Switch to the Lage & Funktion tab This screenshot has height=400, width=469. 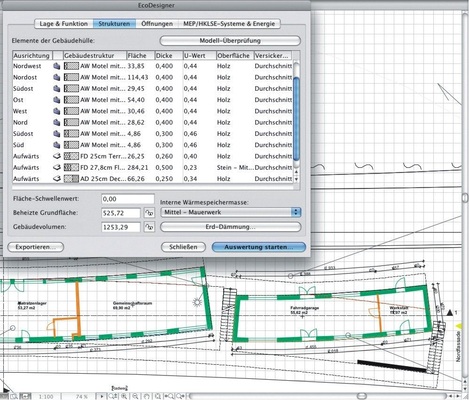click(63, 24)
